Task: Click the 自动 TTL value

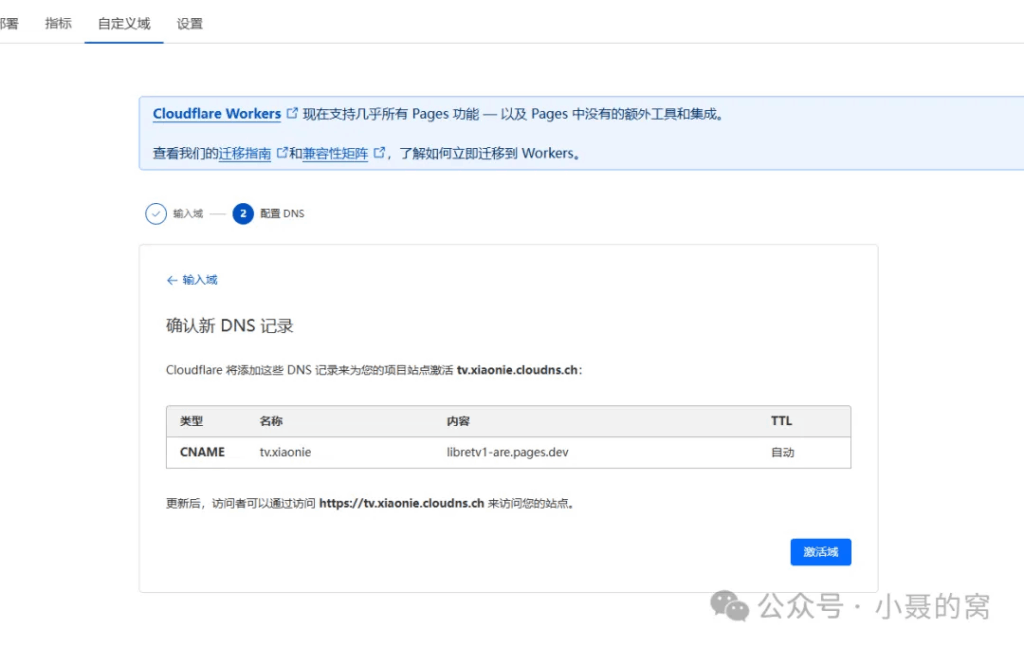Action: point(782,452)
